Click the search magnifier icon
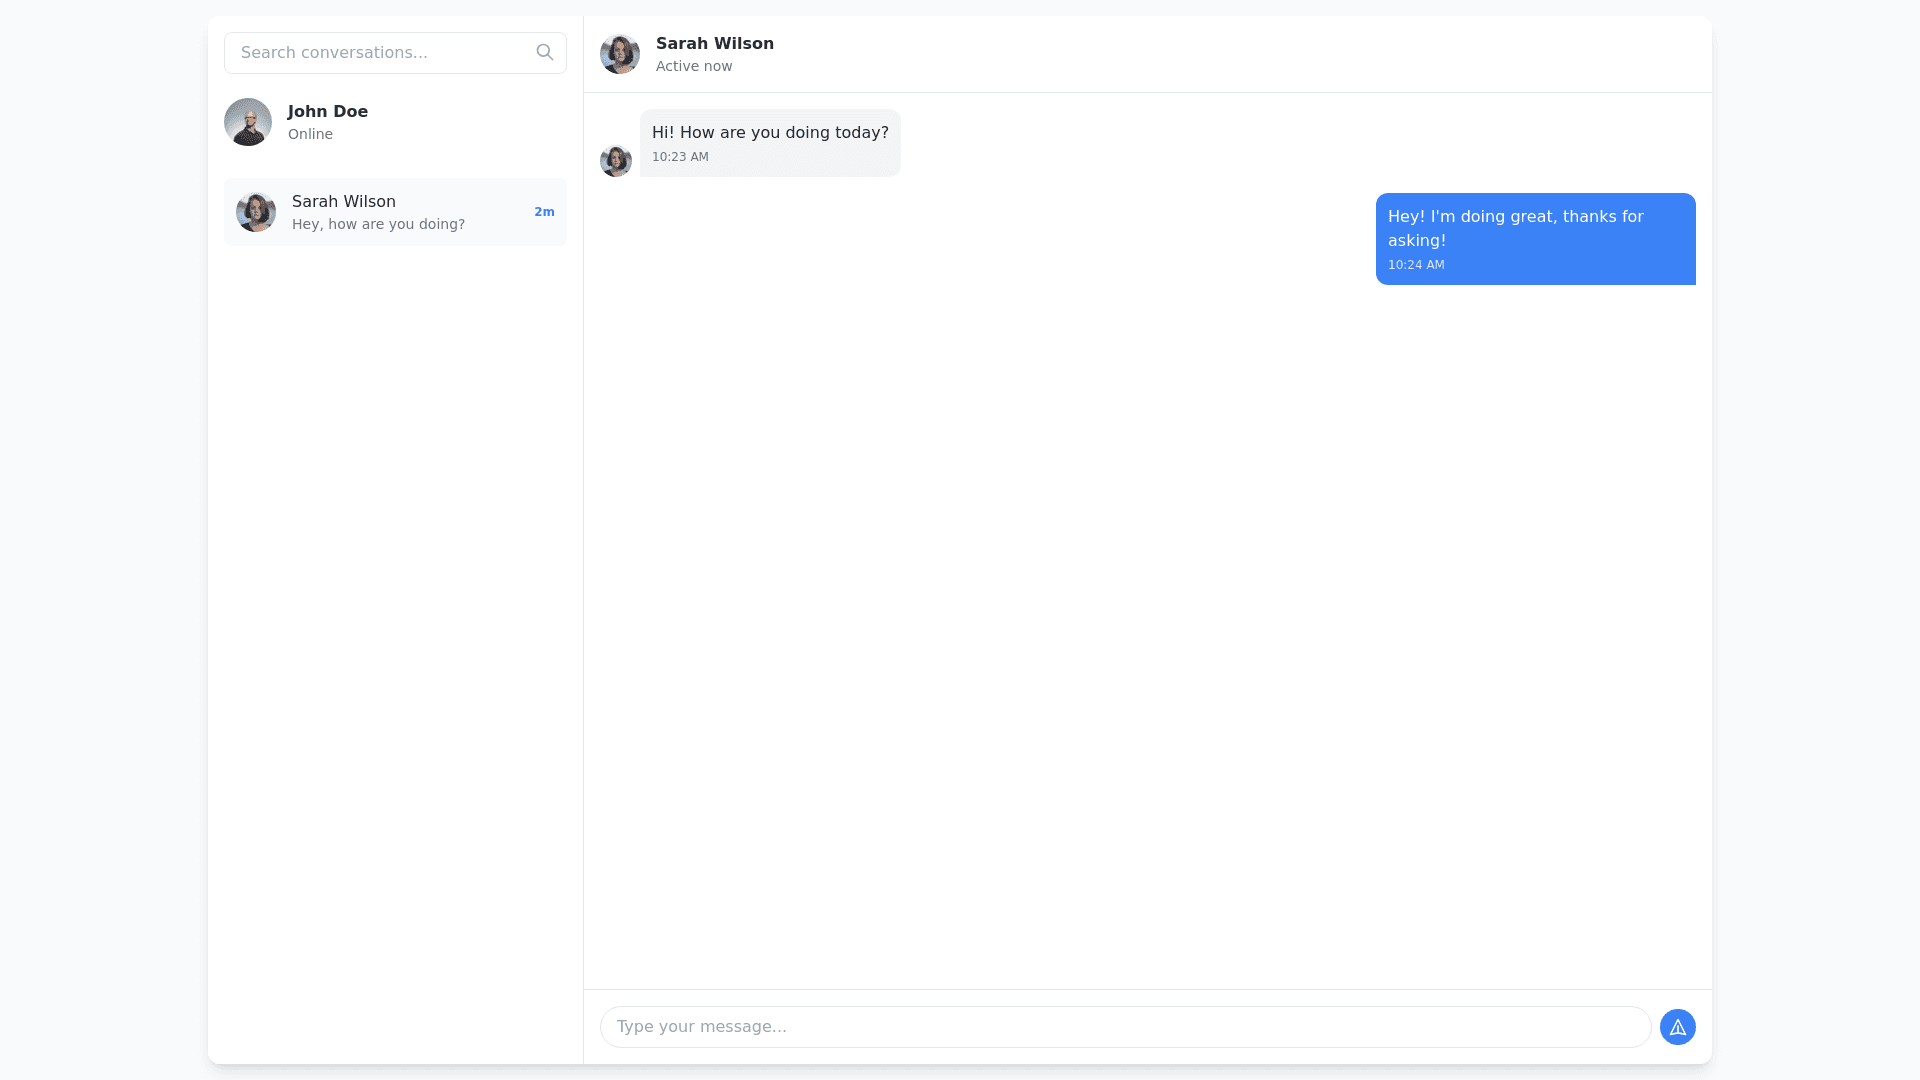Image resolution: width=1920 pixels, height=1080 pixels. [x=544, y=52]
